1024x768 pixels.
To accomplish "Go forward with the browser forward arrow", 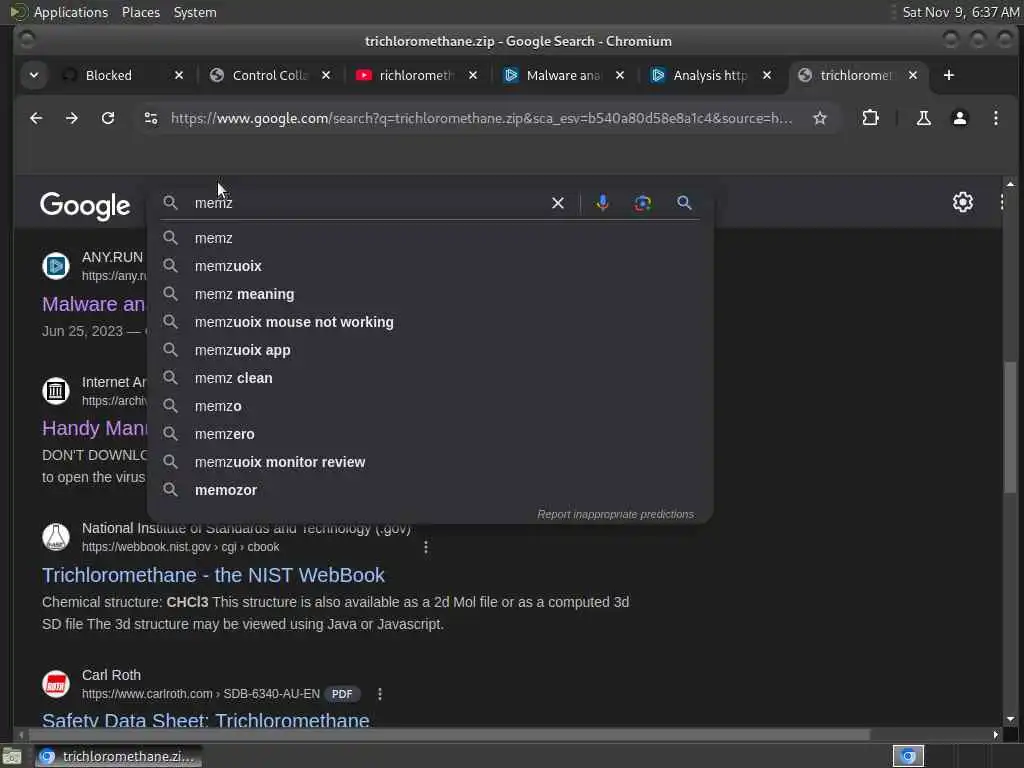I will (72, 118).
